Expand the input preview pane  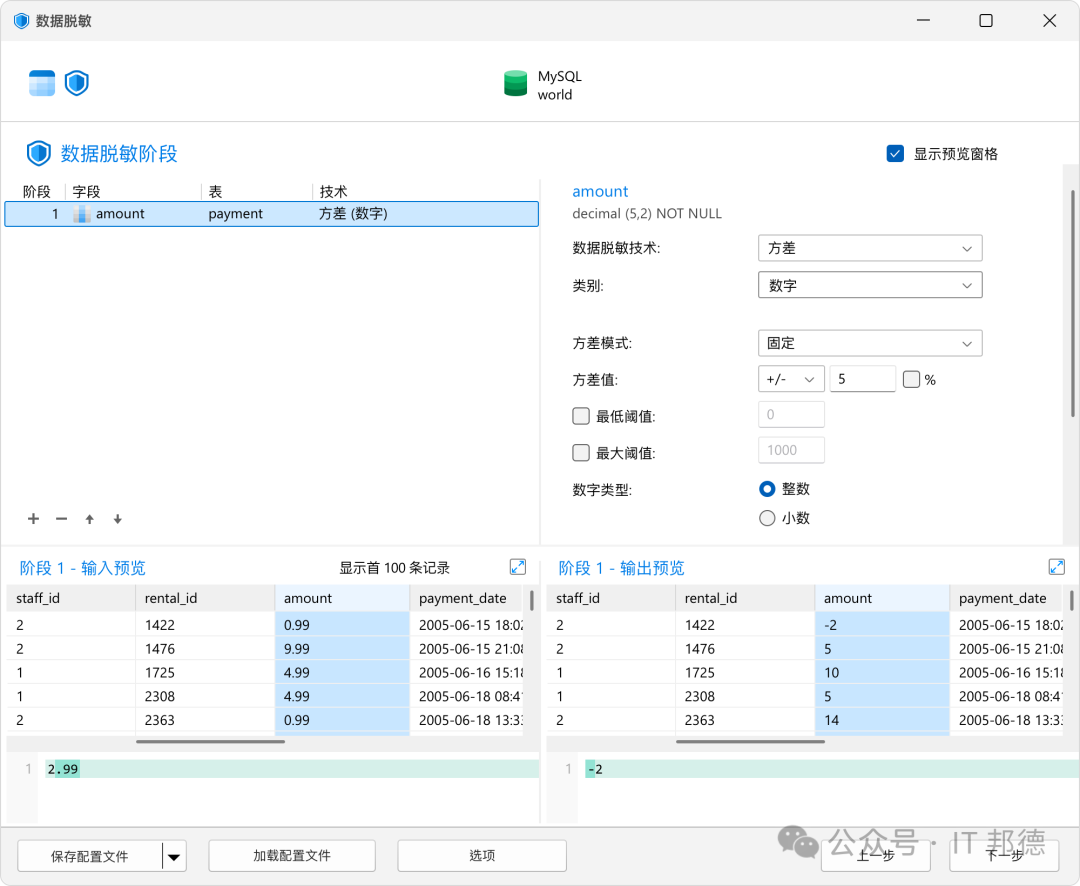tap(517, 567)
